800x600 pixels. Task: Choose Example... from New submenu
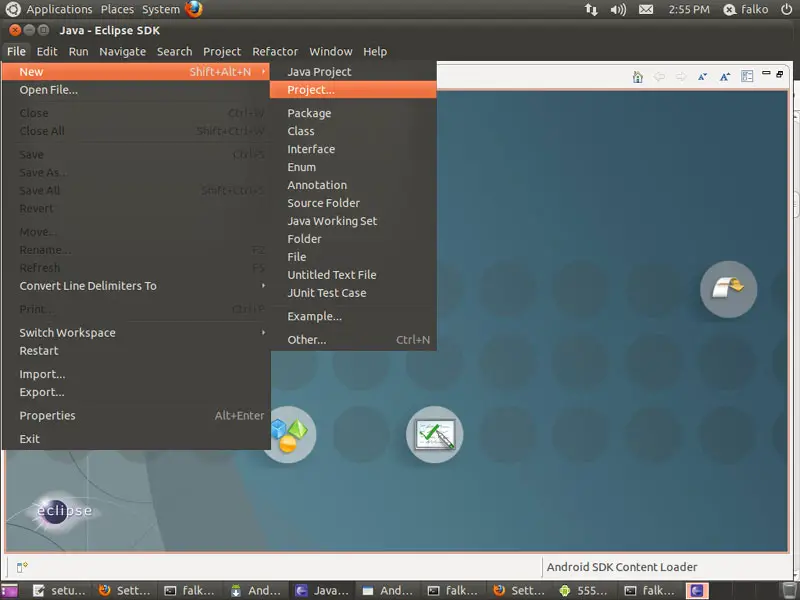pos(353,316)
